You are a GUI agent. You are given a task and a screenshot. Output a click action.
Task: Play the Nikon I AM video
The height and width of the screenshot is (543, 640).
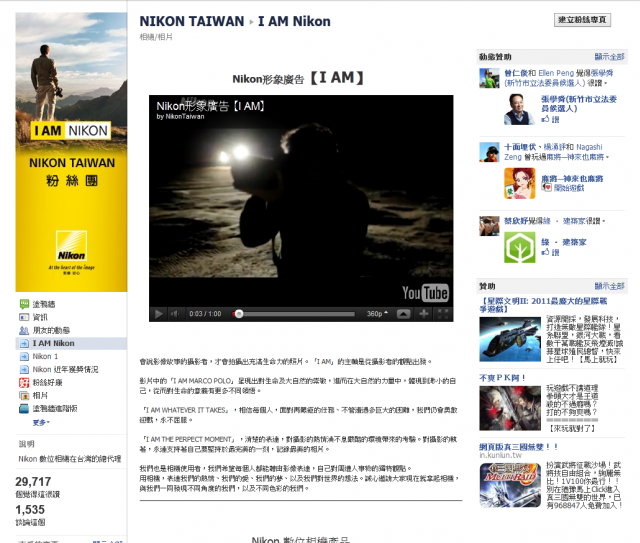[158, 314]
